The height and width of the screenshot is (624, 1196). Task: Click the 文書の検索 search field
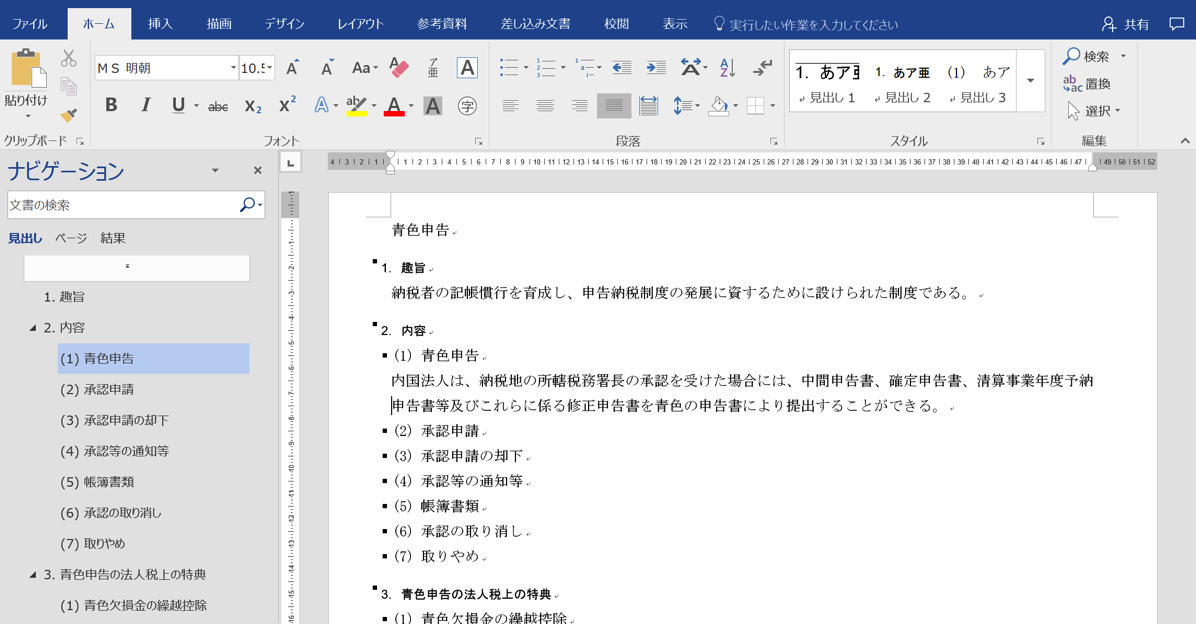point(122,205)
